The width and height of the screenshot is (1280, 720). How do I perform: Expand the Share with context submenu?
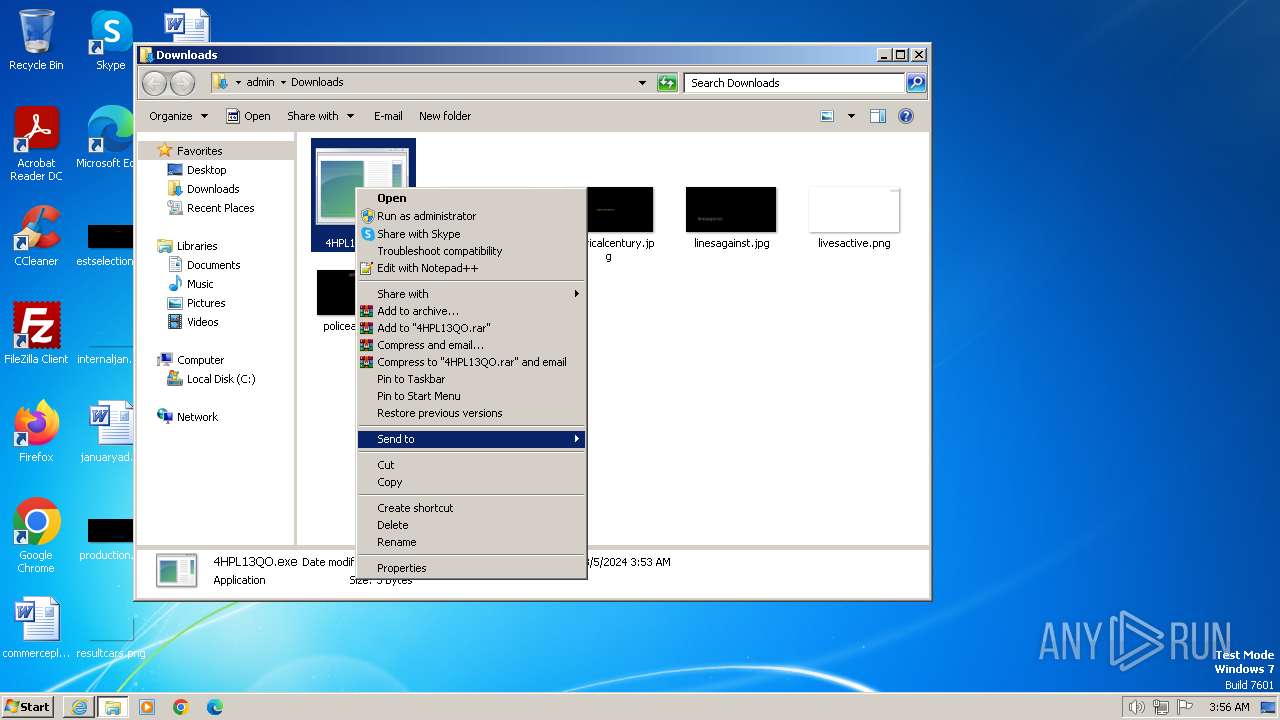(x=471, y=294)
